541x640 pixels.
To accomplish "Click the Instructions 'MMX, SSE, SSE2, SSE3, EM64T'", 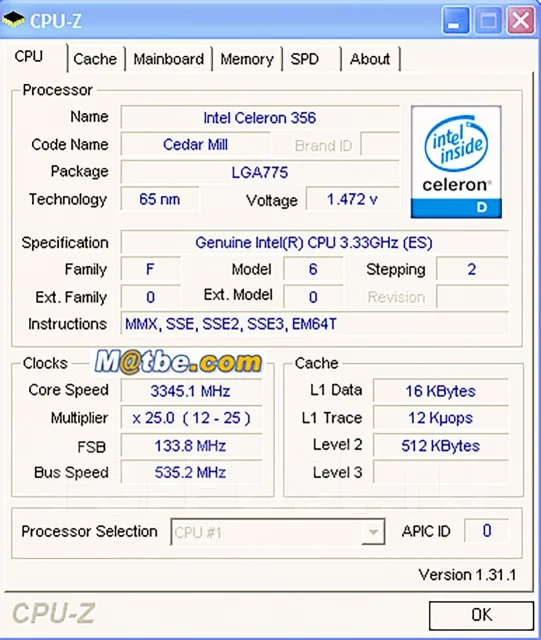I will coord(314,324).
